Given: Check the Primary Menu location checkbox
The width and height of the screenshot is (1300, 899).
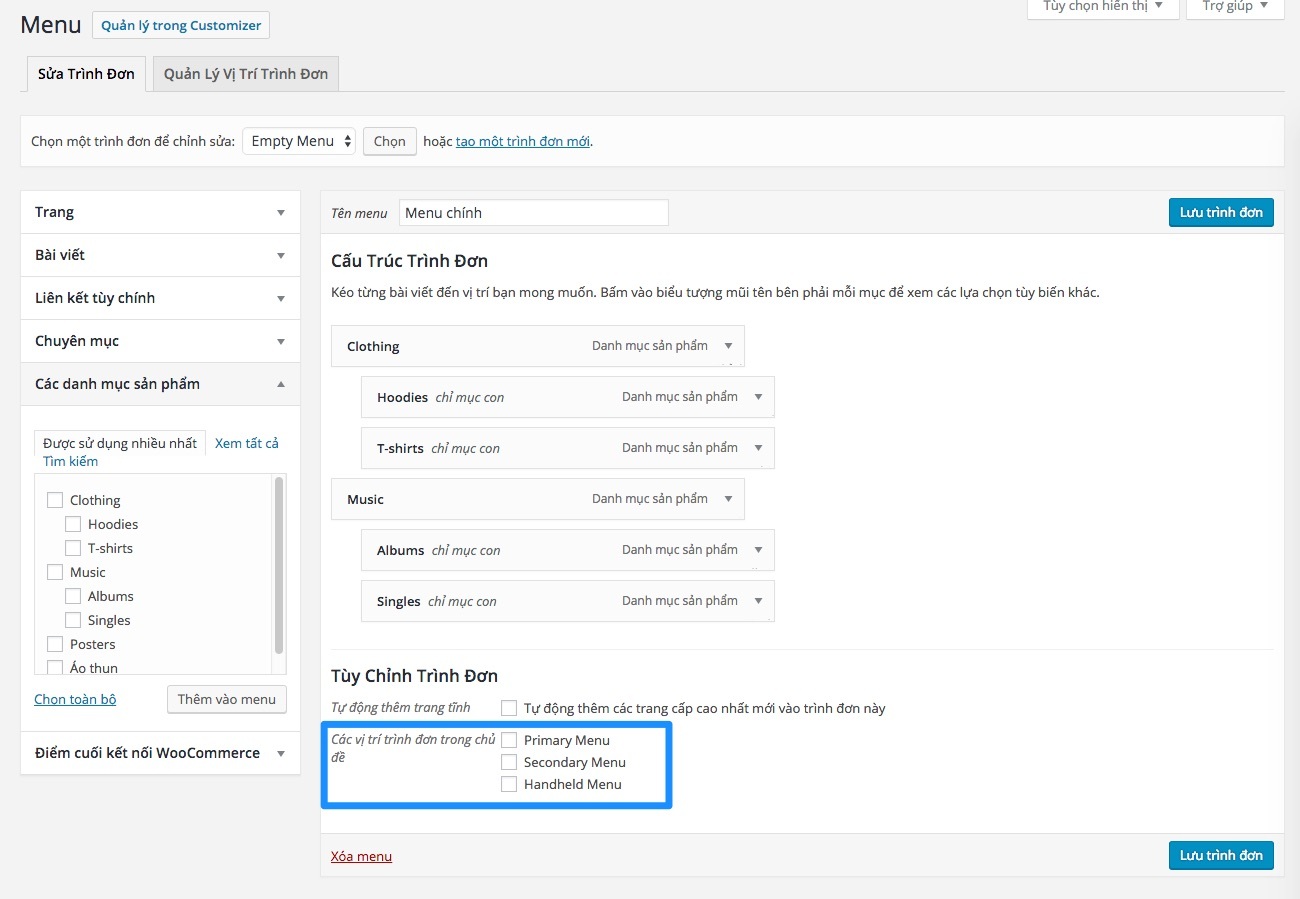Looking at the screenshot, I should [510, 740].
